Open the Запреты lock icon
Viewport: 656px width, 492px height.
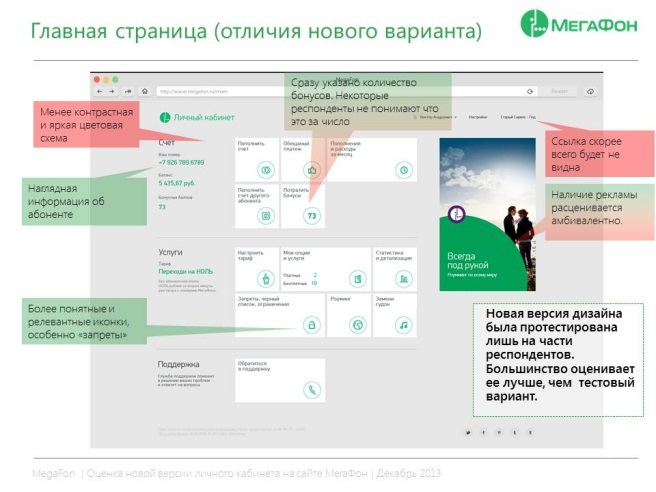pos(312,325)
